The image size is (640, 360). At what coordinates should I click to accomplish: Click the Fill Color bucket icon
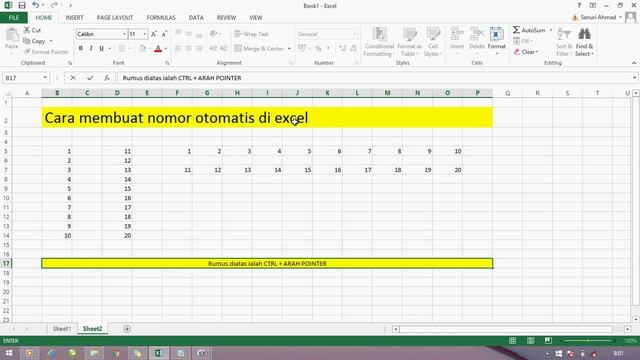pos(142,49)
